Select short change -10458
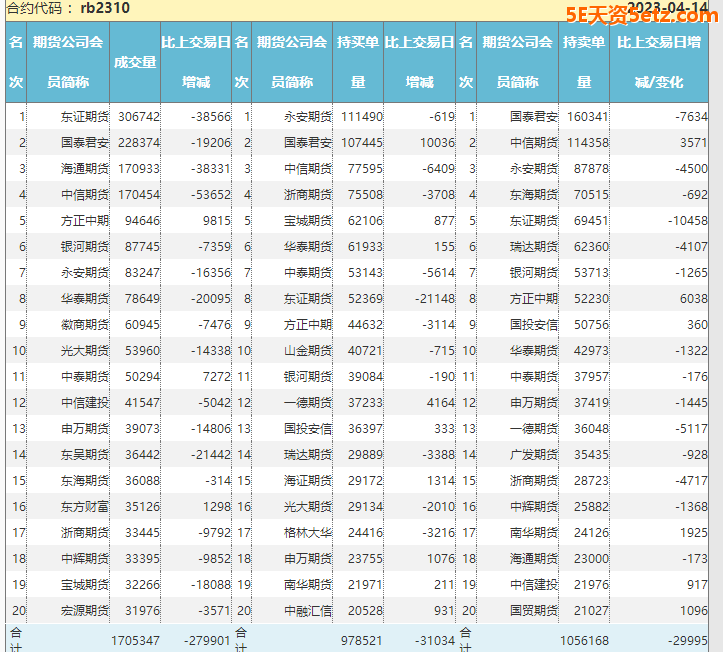Screen dimensions: 723x652 687,221
